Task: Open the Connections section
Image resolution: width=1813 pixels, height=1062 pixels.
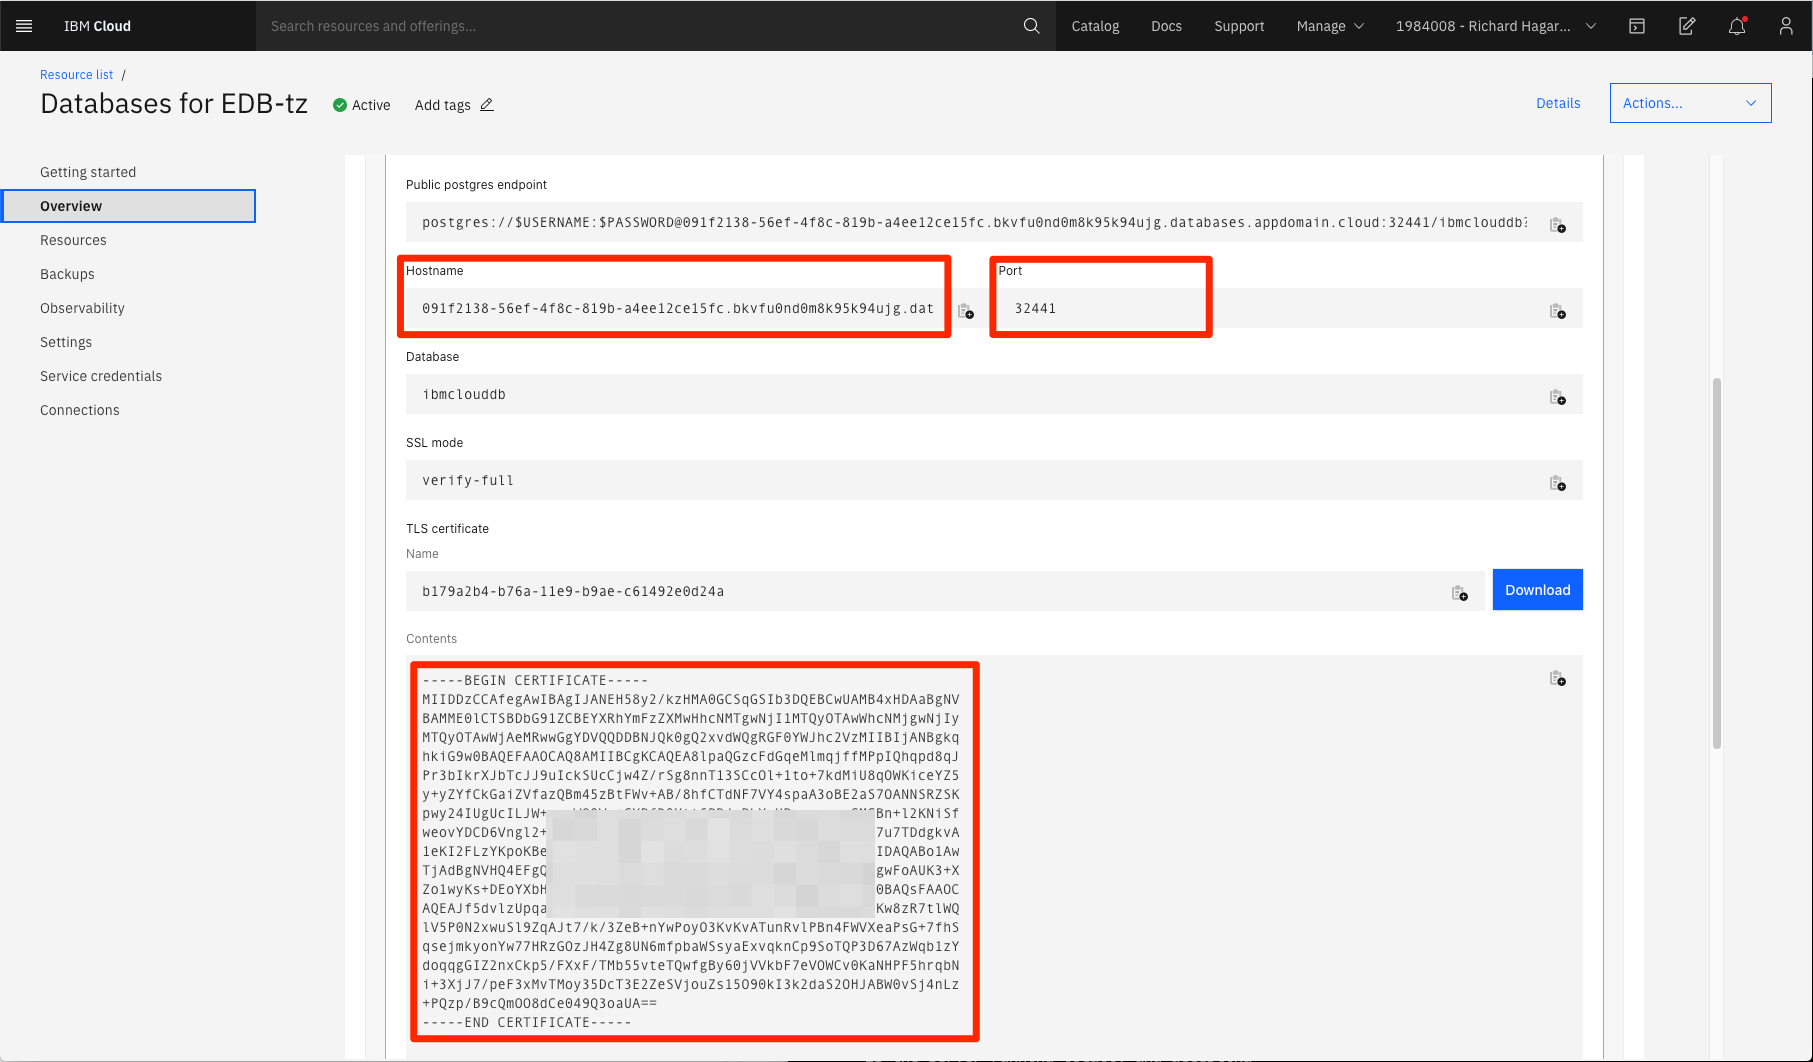Action: pos(79,410)
